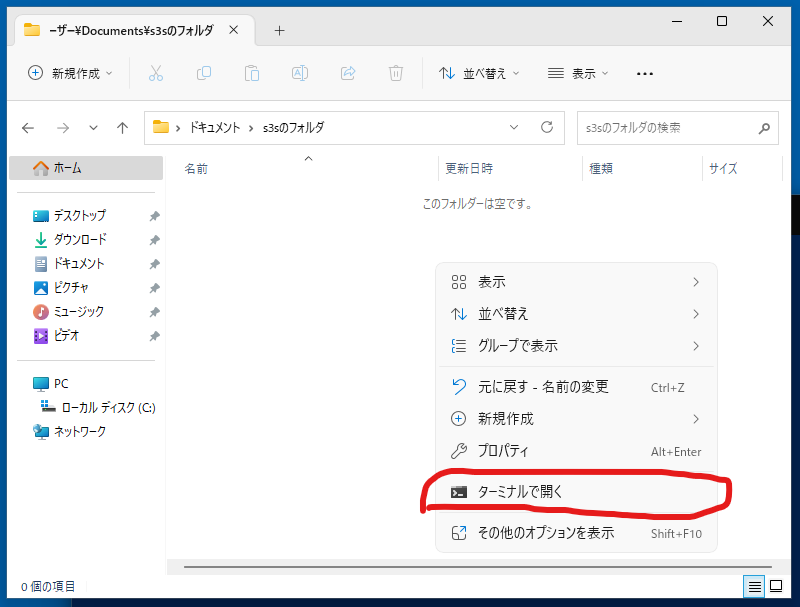This screenshot has width=800, height=607.
Task: Click the Paste clipboard icon
Action: [252, 73]
